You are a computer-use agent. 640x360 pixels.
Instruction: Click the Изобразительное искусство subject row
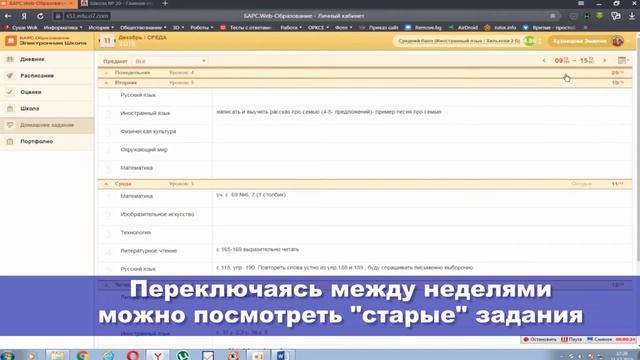click(x=364, y=214)
